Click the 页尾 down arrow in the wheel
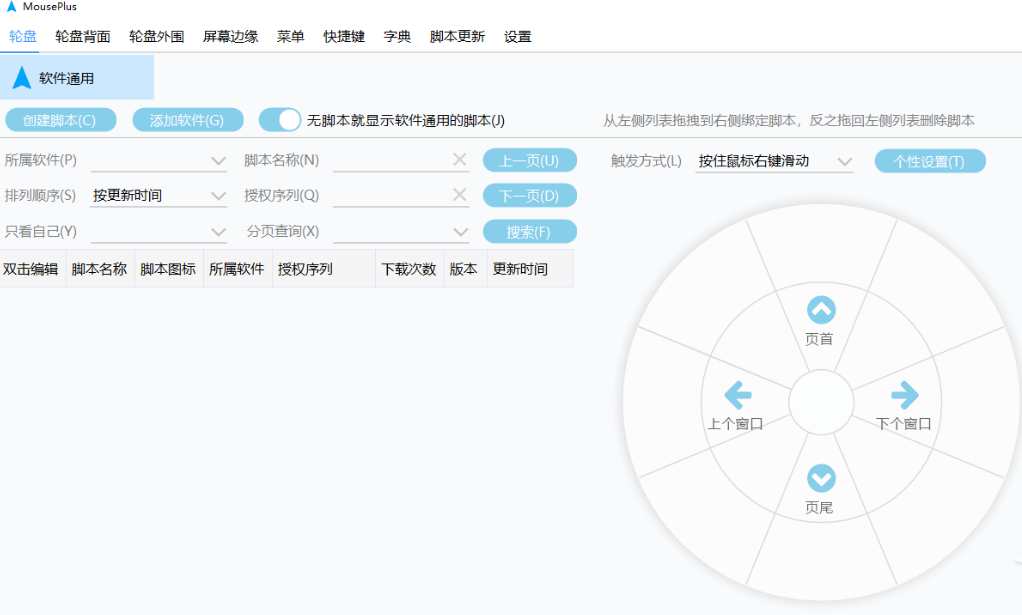The image size is (1022, 615). [820, 478]
